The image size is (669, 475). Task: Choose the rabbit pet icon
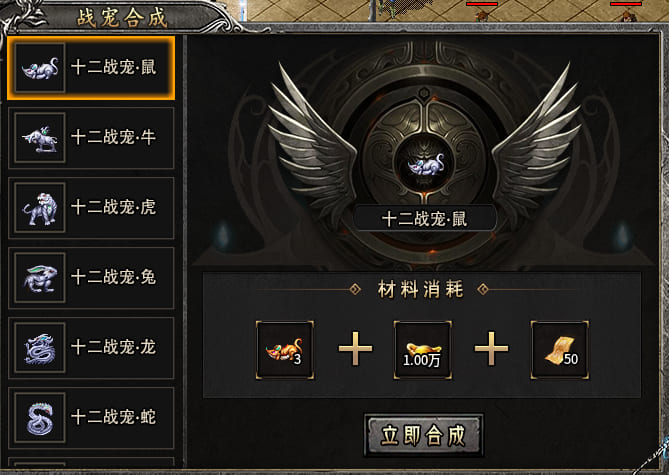[40, 278]
